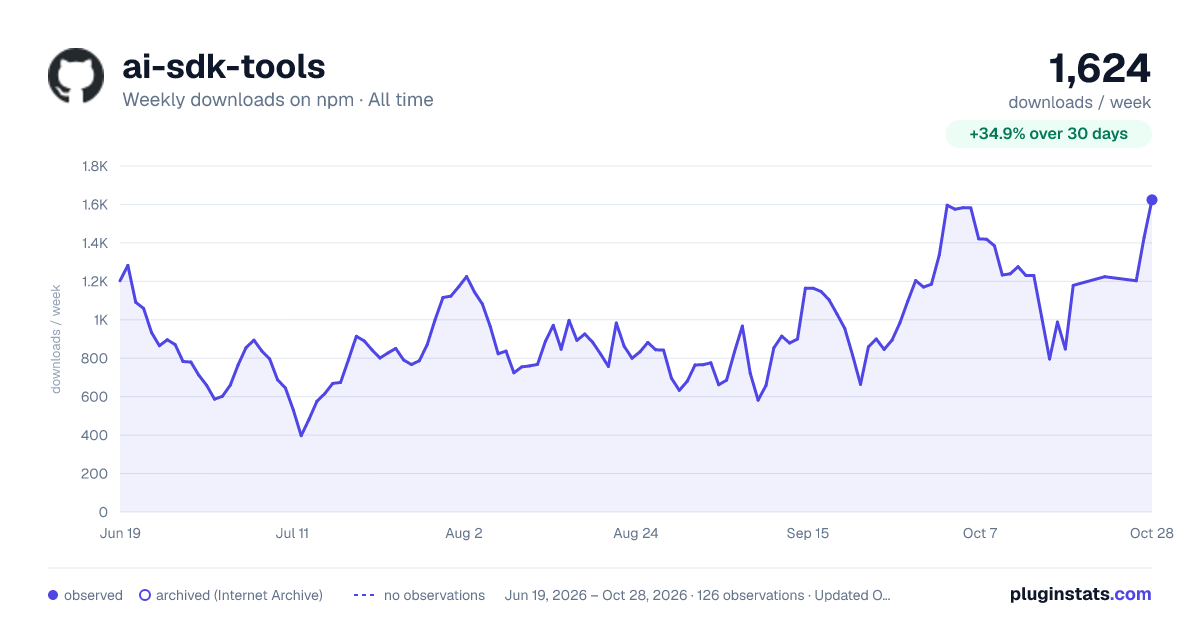Click the Sep 15 x-axis label
Image resolution: width=1200 pixels, height=630 pixels.
(x=808, y=533)
